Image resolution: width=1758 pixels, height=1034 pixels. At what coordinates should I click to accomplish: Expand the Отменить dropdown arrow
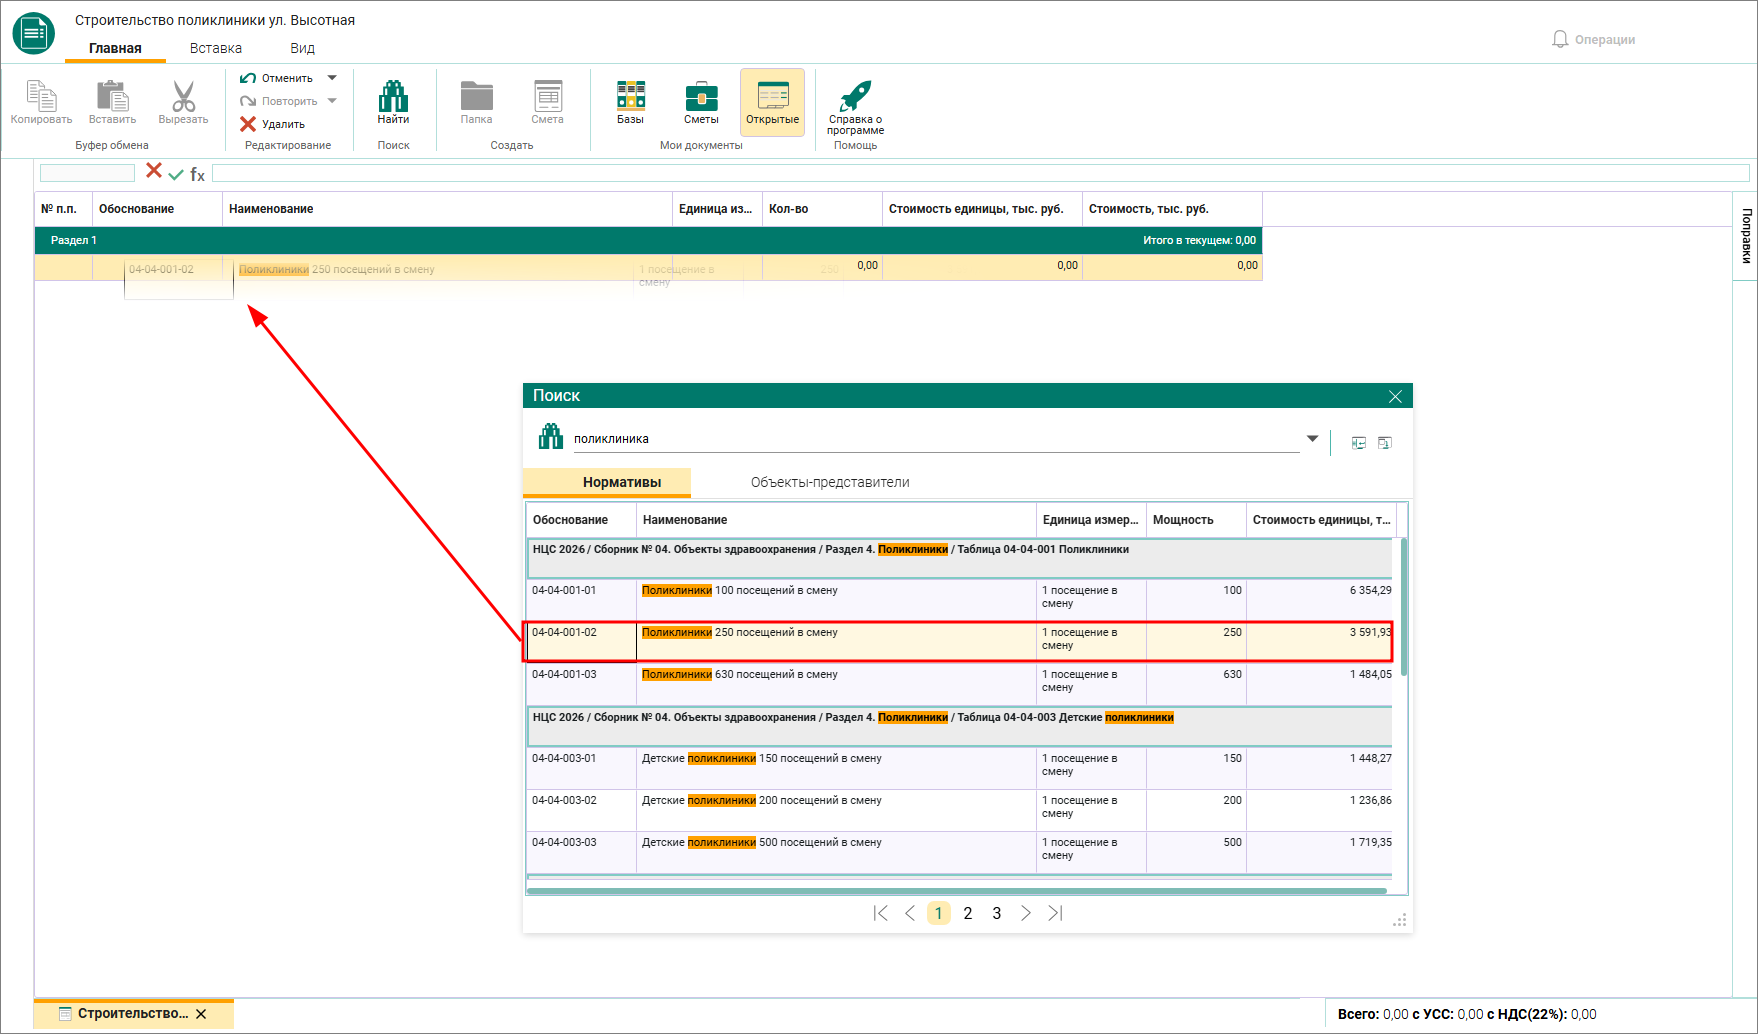tap(332, 78)
